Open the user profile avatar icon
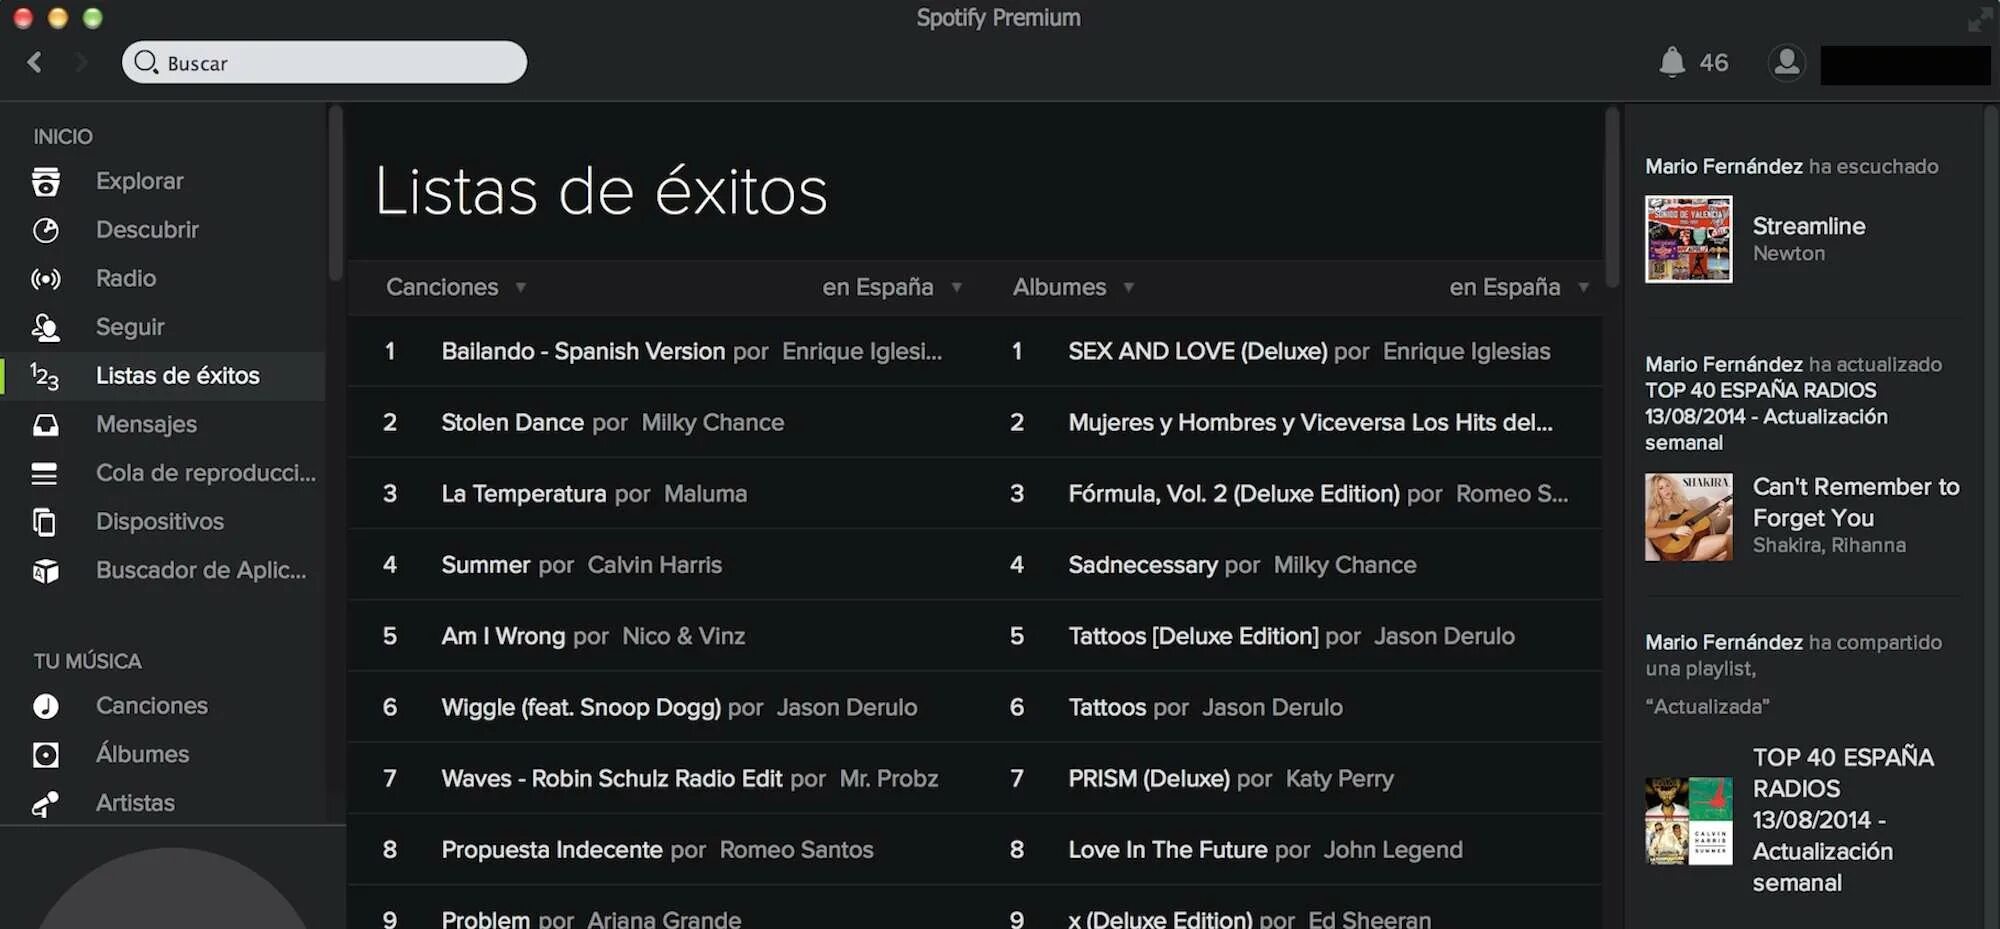This screenshot has width=2000, height=929. coord(1786,62)
